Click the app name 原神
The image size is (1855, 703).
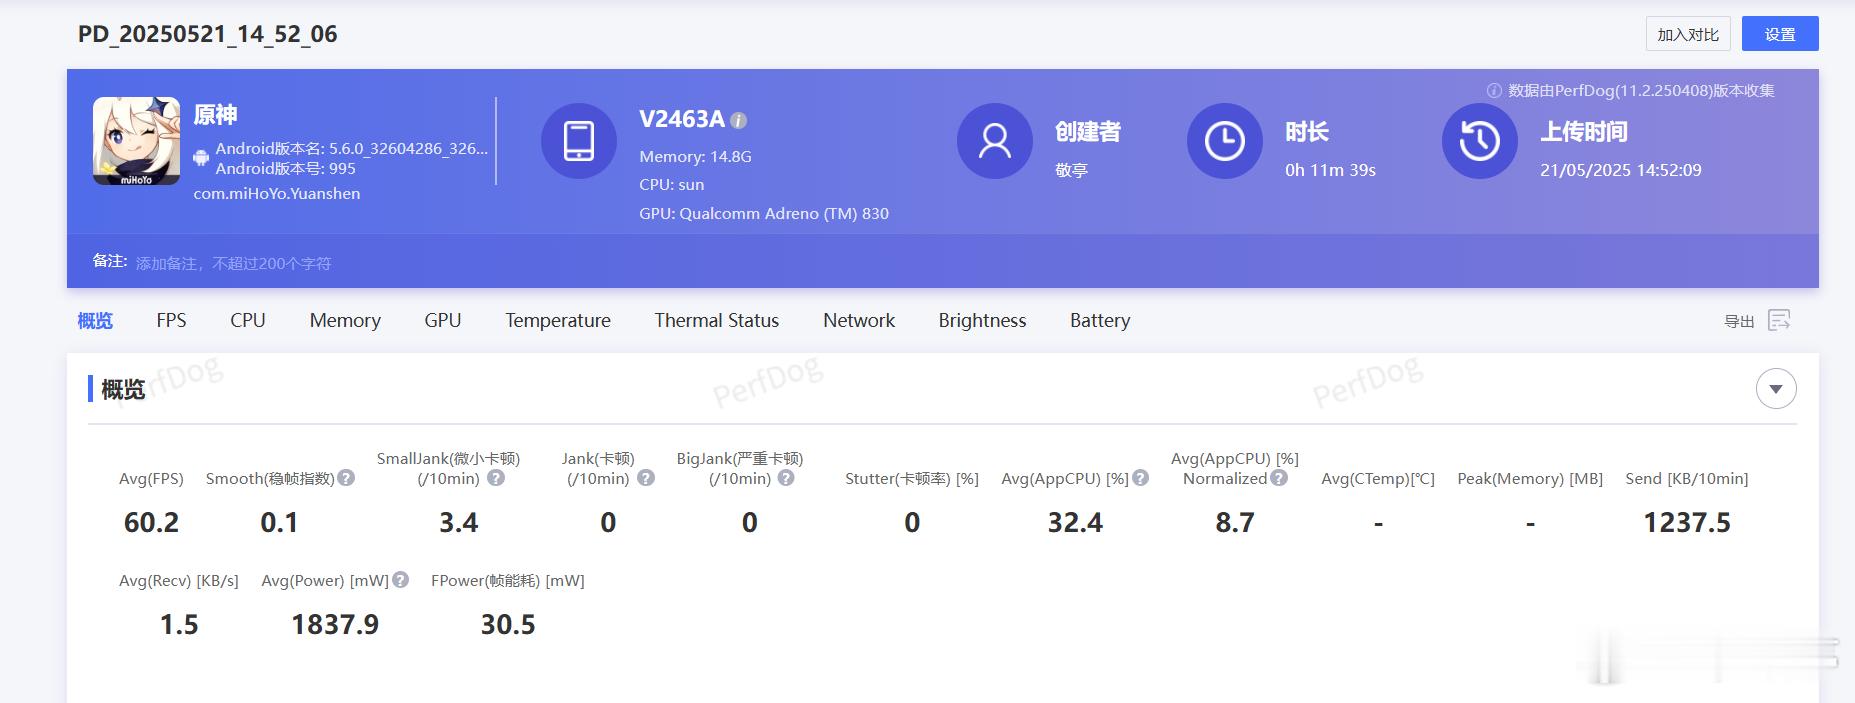point(215,115)
